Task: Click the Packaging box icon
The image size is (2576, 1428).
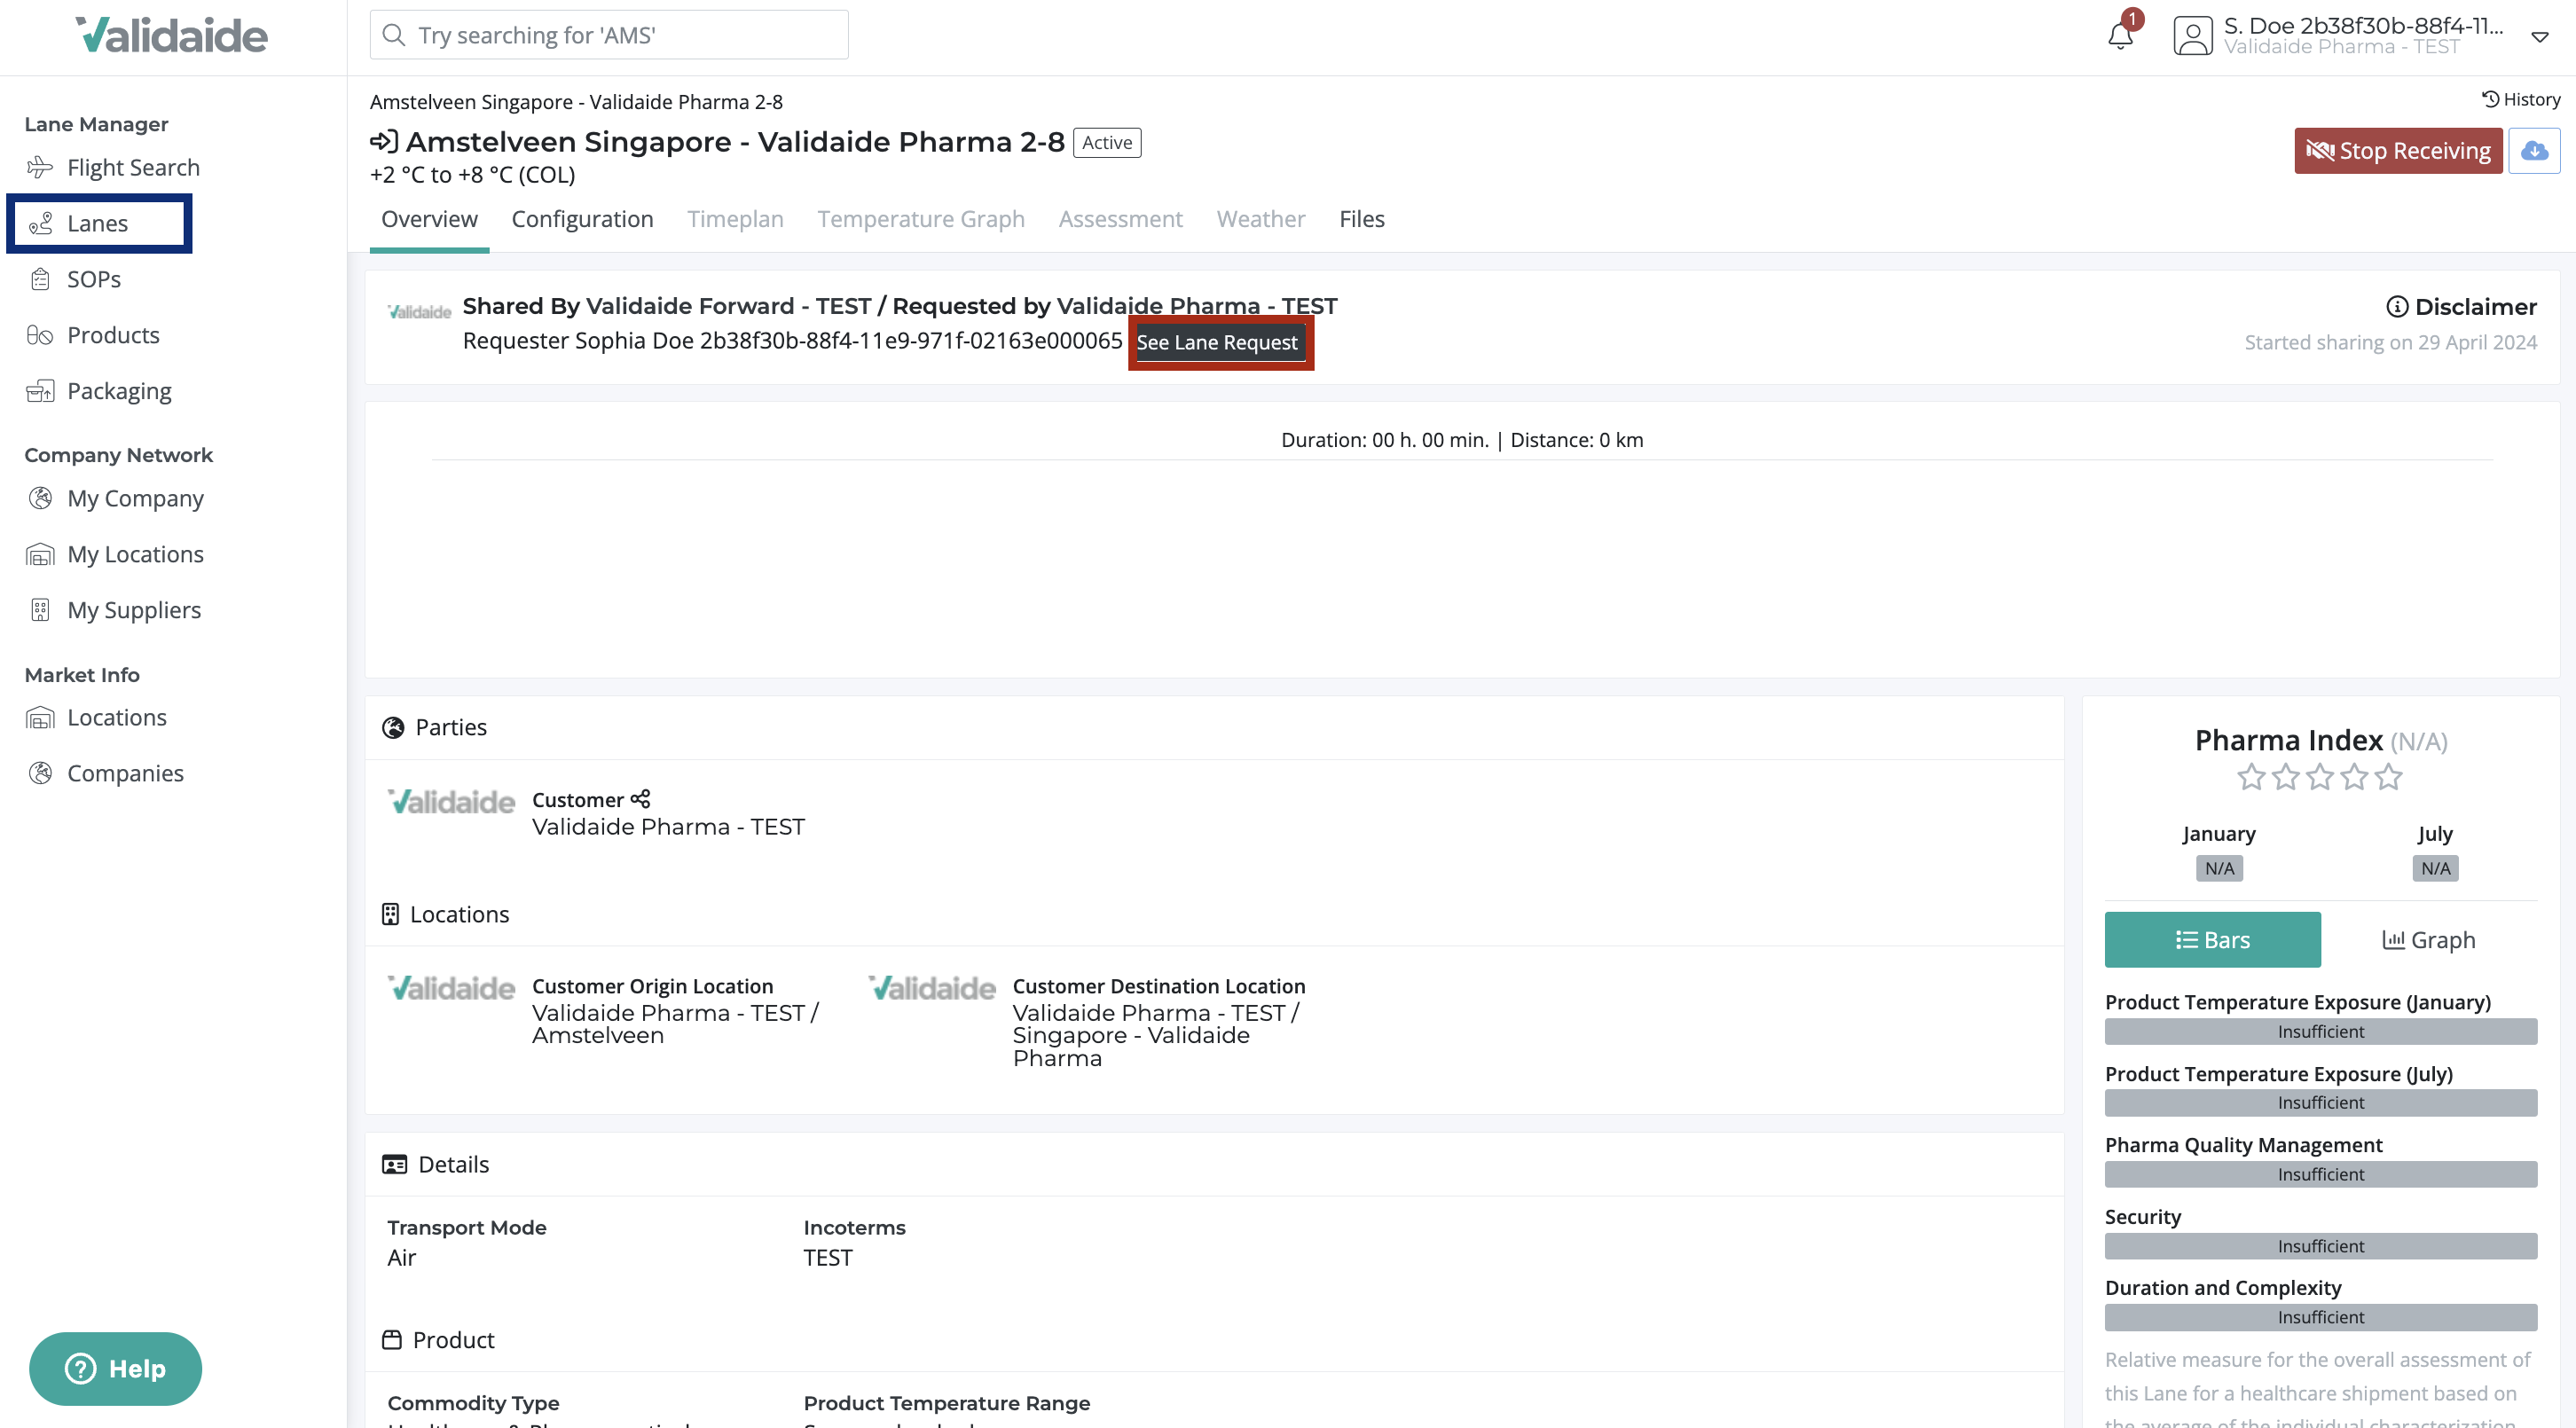Action: (x=40, y=391)
